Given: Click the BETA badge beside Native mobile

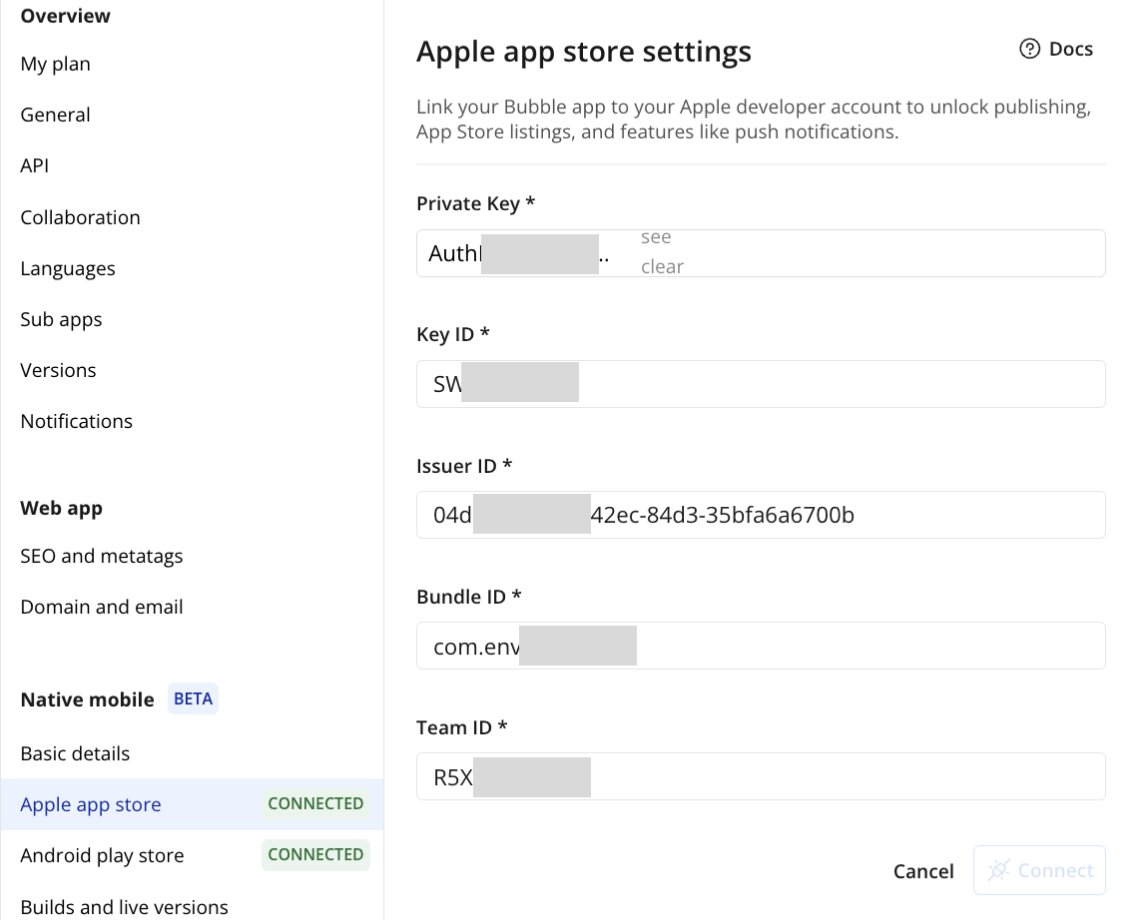Looking at the screenshot, I should [x=193, y=699].
